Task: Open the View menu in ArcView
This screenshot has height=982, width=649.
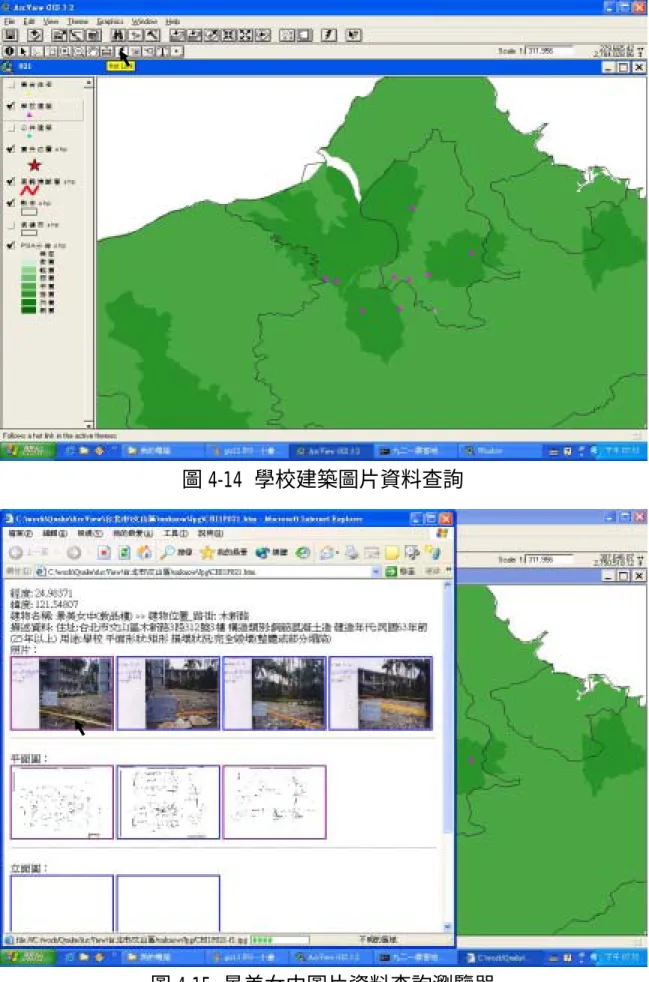Action: coord(51,21)
